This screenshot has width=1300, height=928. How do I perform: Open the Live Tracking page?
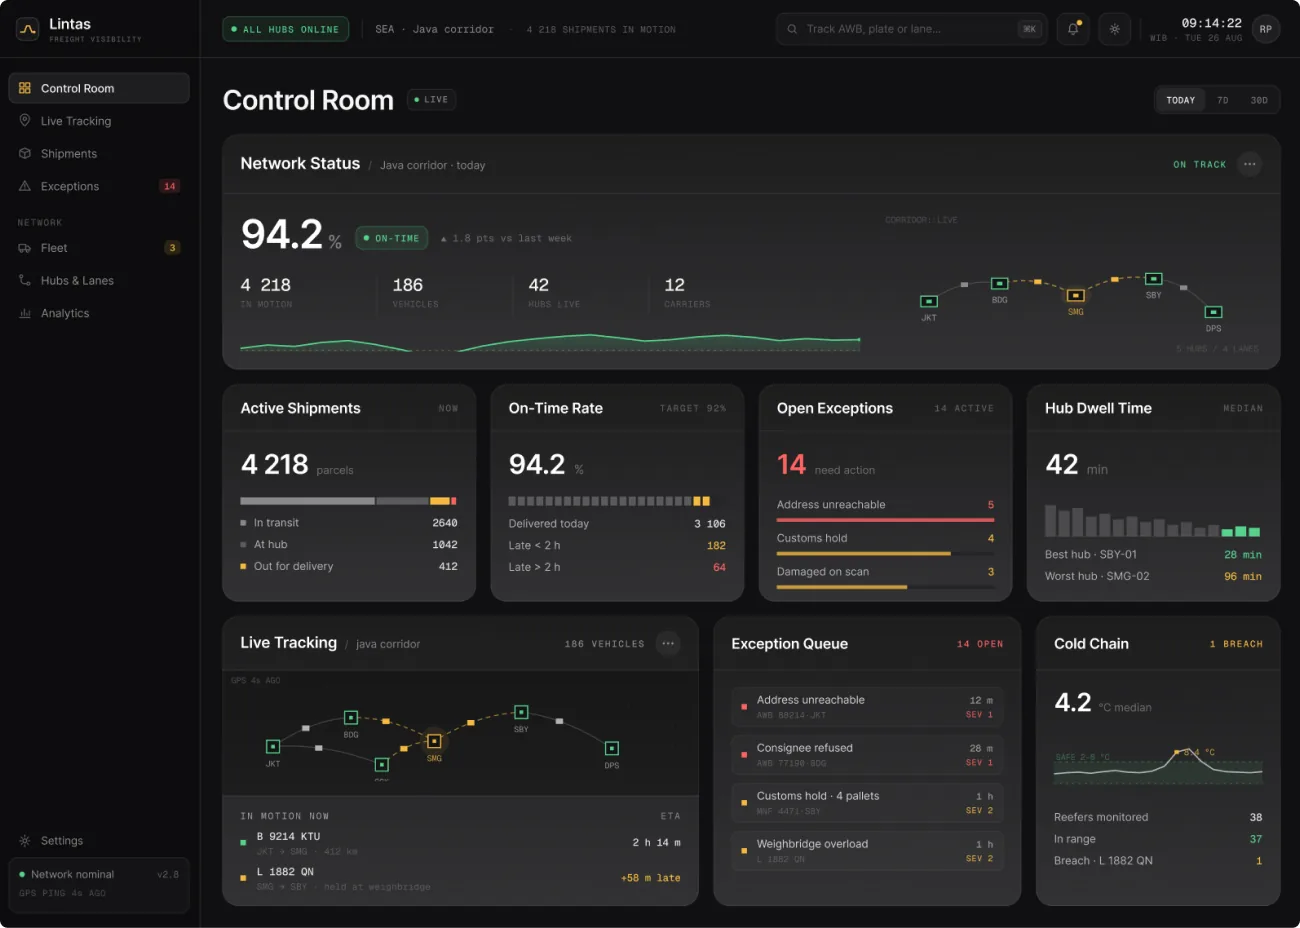(x=99, y=121)
